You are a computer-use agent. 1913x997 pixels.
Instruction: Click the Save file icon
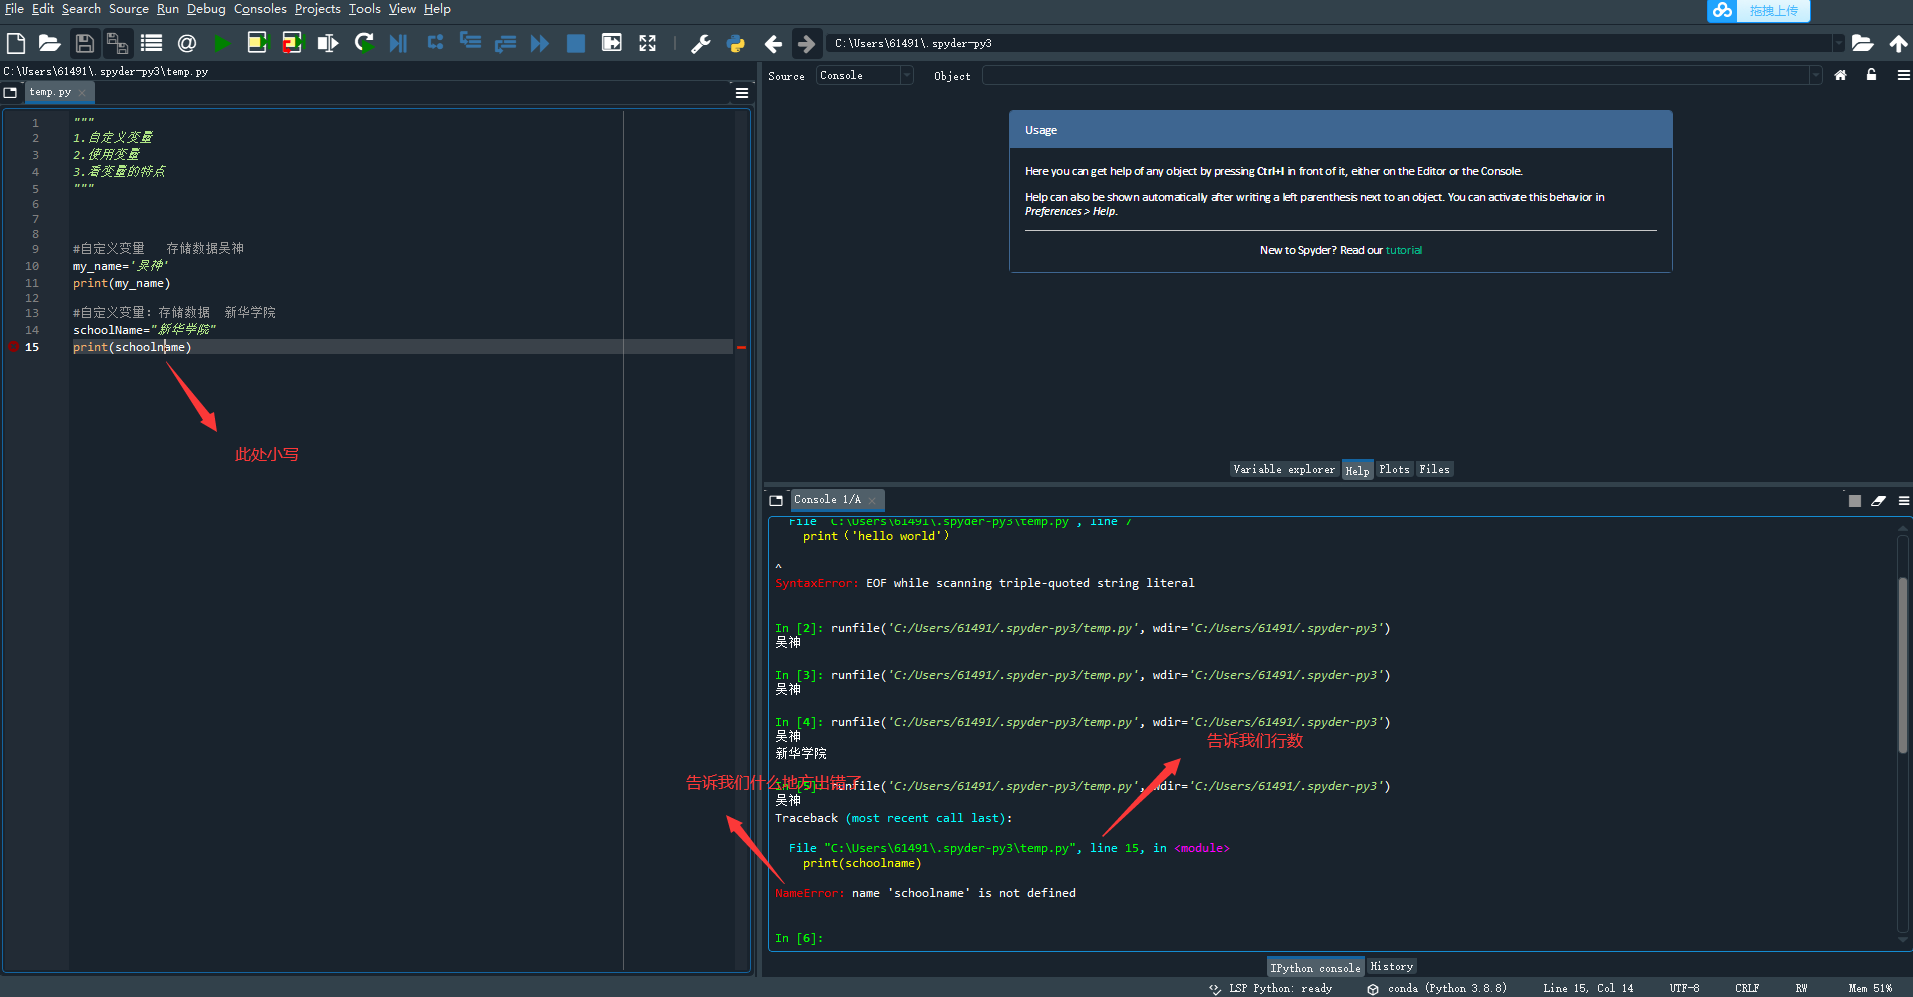(x=84, y=43)
